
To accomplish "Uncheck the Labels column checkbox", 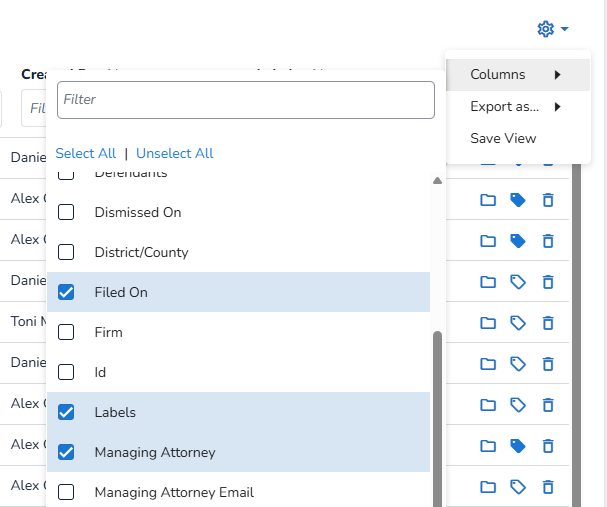I will pyautogui.click(x=66, y=412).
